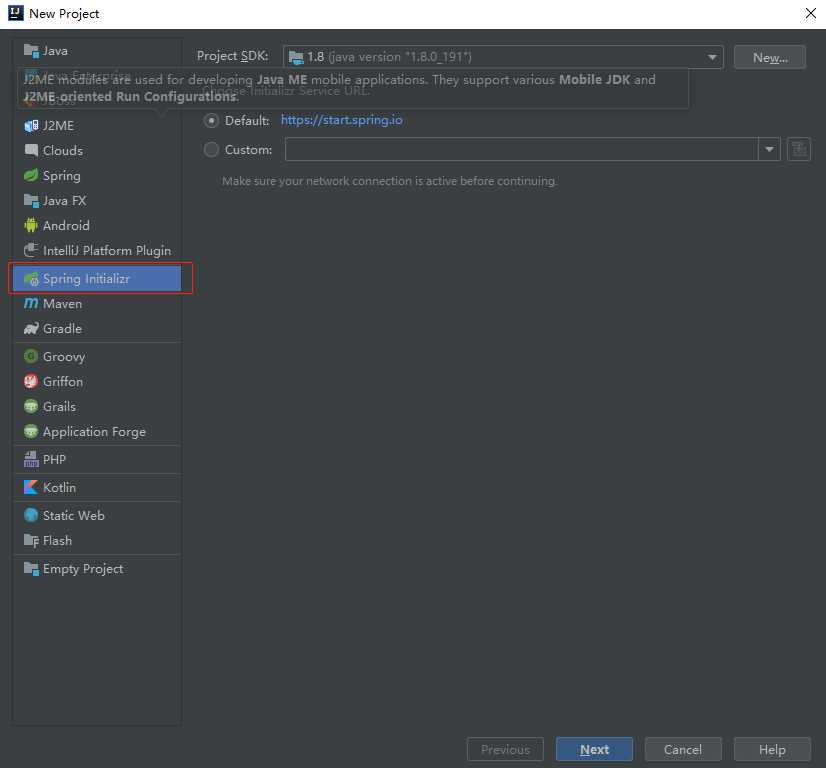The width and height of the screenshot is (826, 768).
Task: Select the Empty Project list label
Action: coord(83,569)
